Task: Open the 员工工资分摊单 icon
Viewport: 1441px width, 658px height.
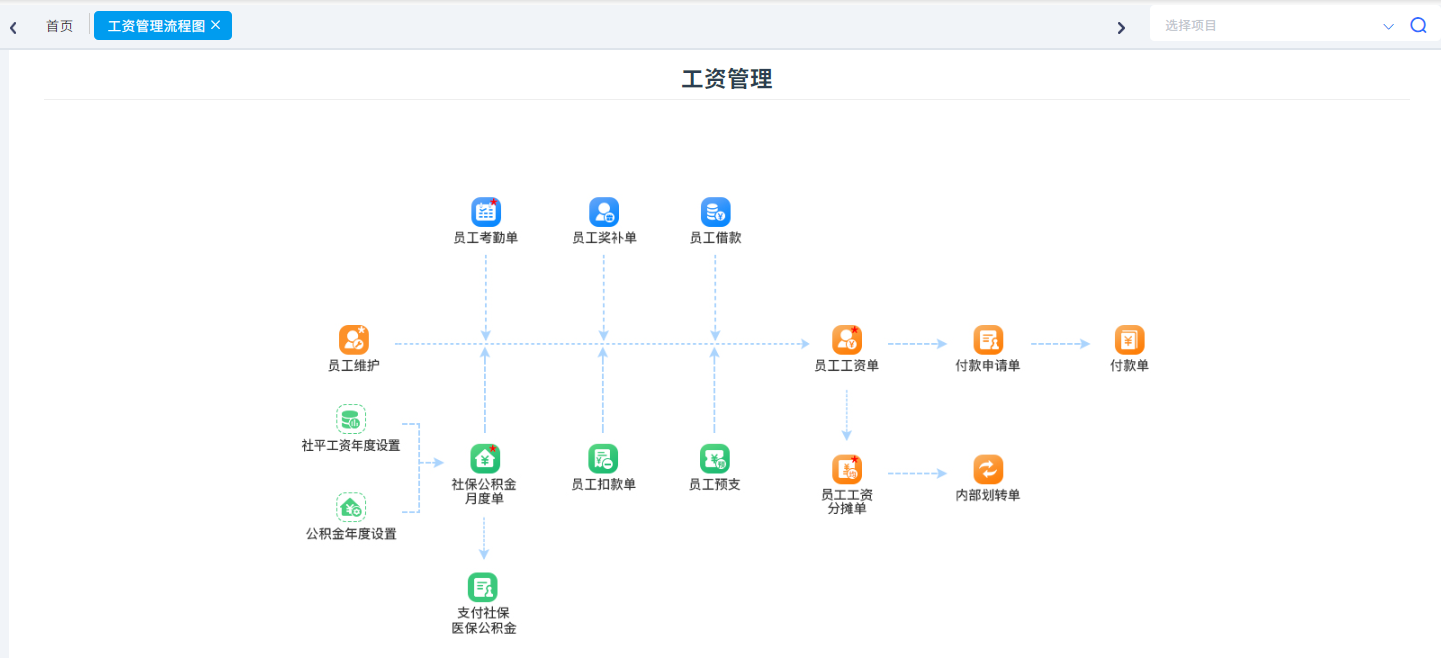Action: pyautogui.click(x=847, y=470)
